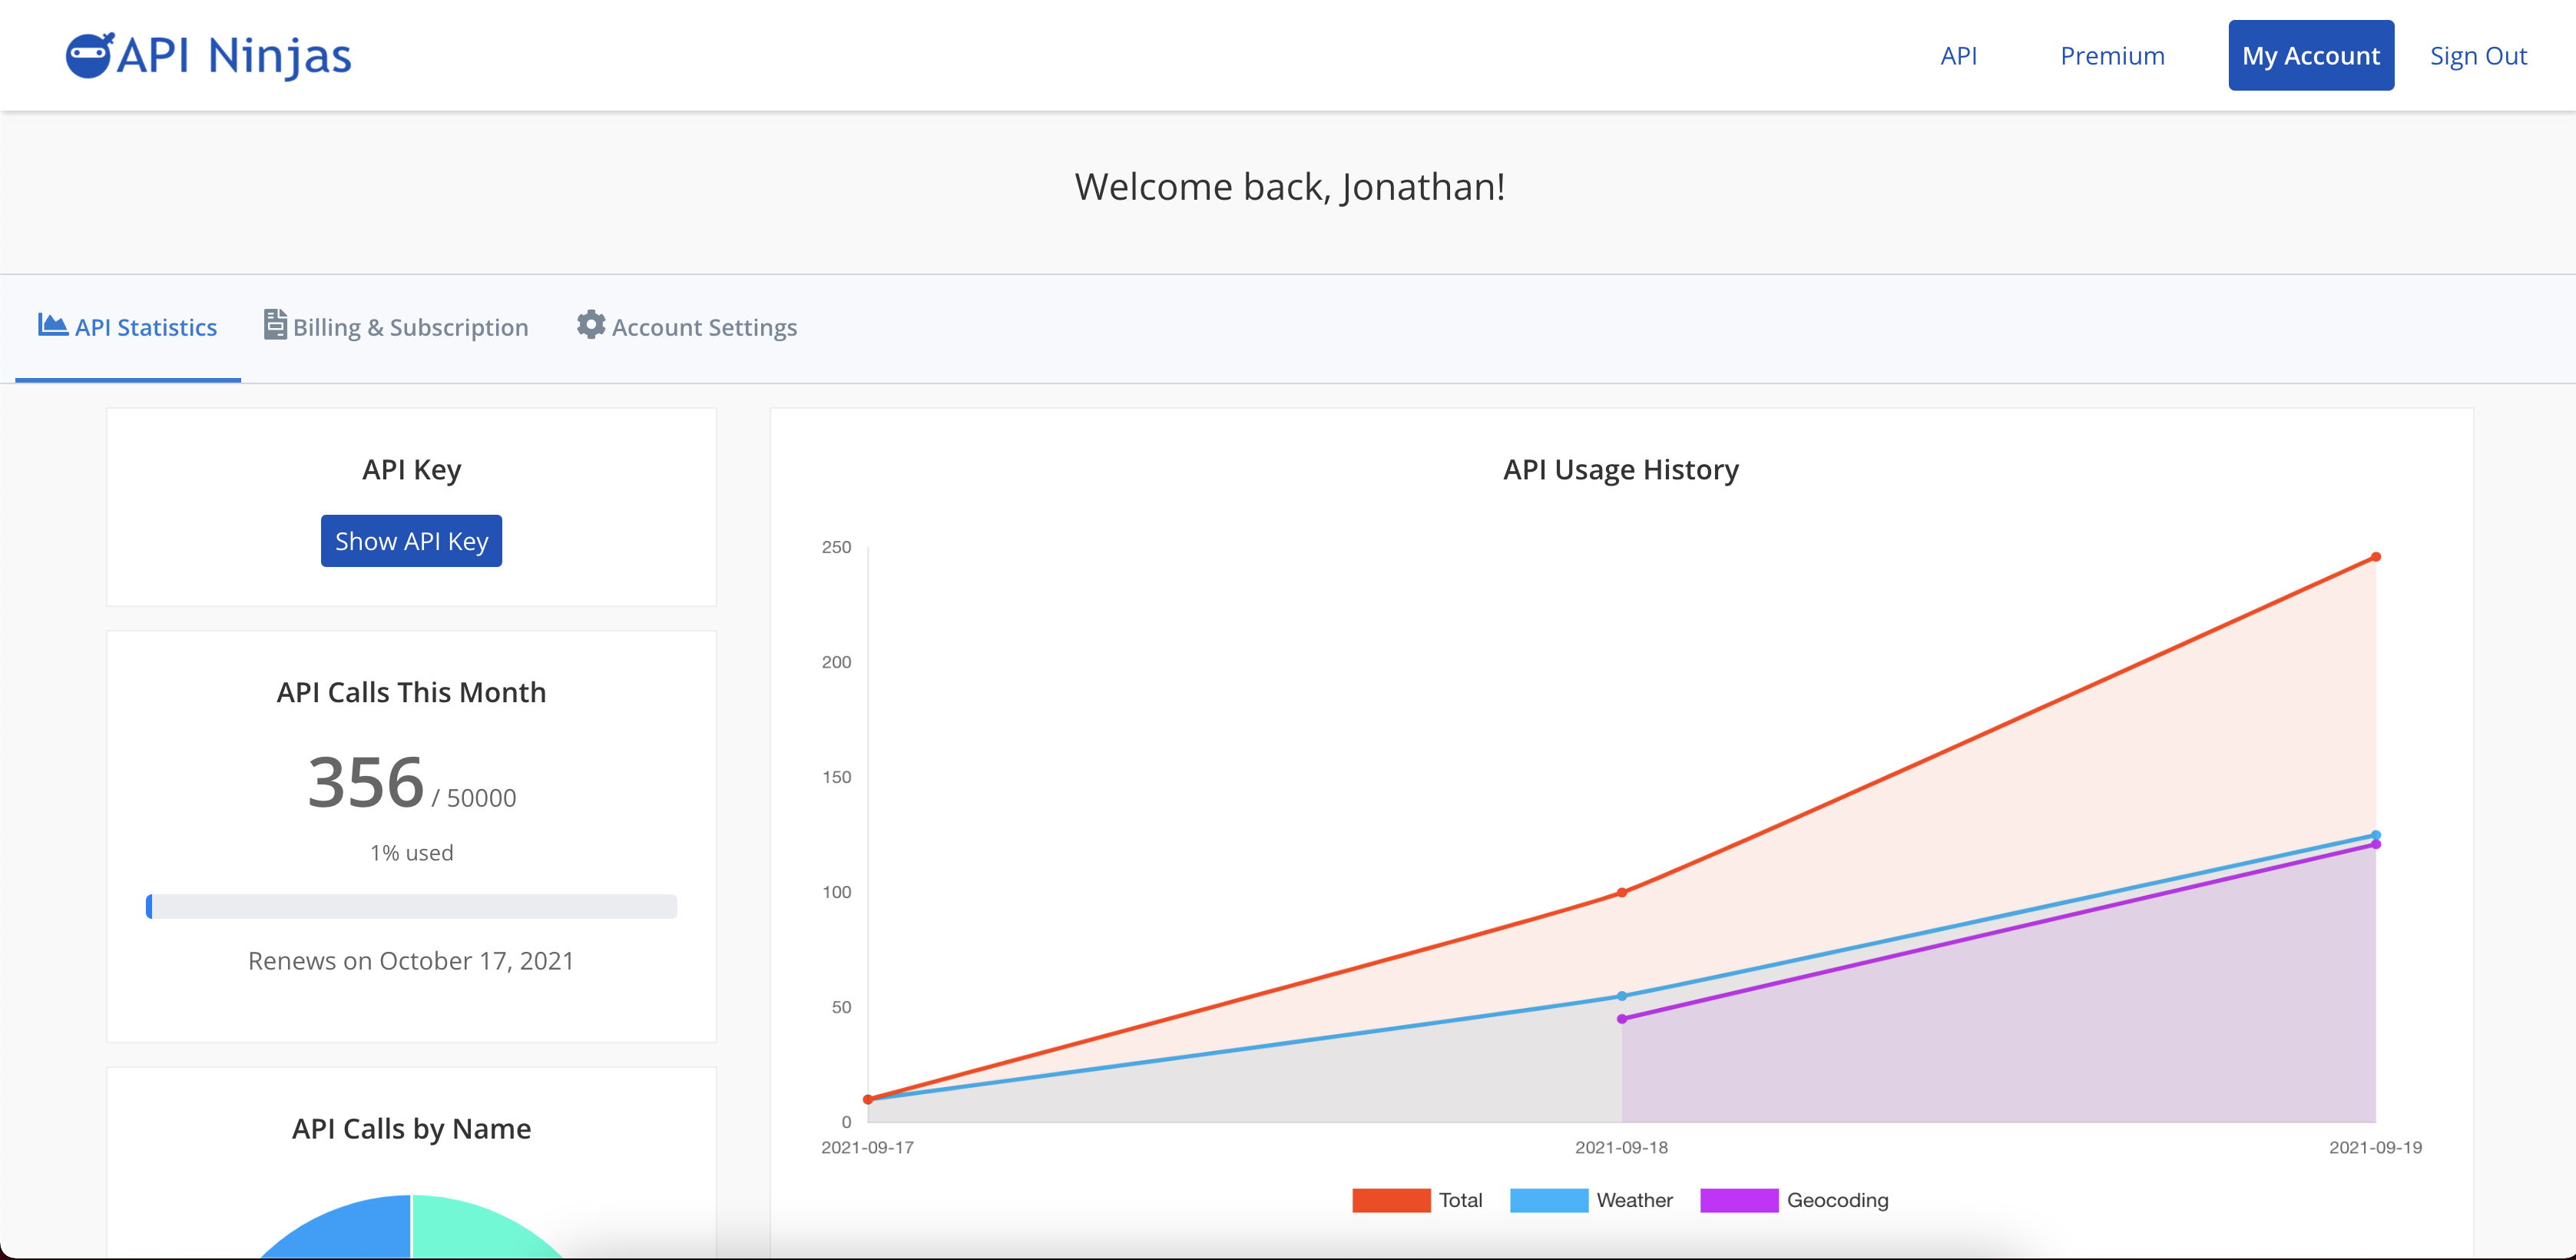Click the 2021-09-18 x-axis label

1622,1147
